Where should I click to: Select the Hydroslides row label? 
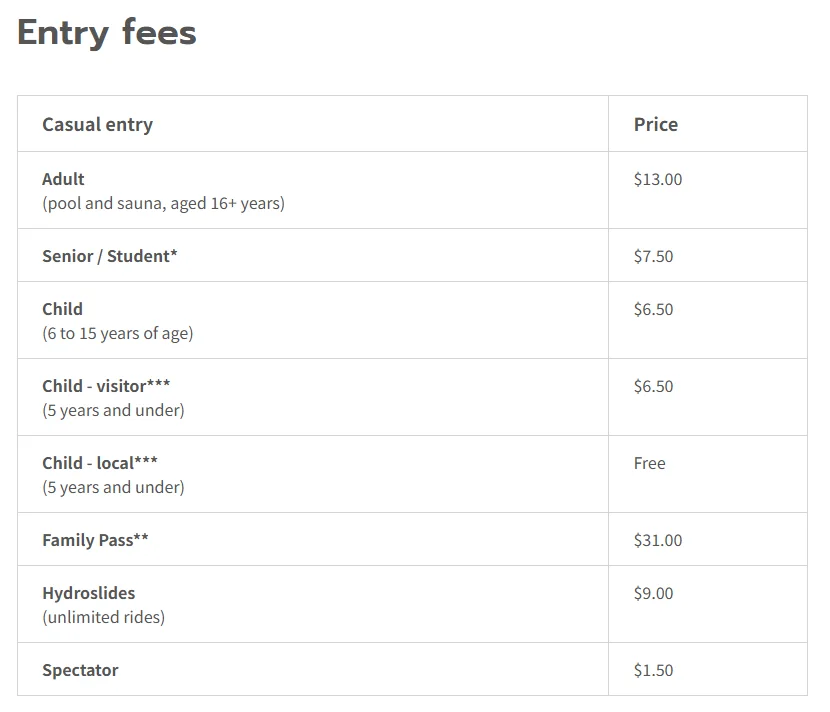[88, 593]
